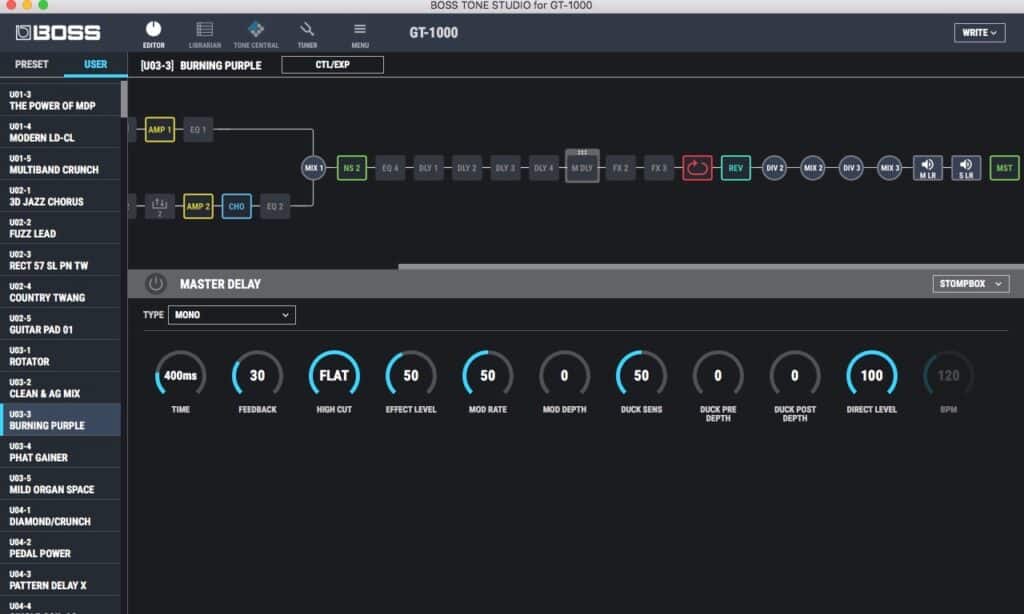1024x614 pixels.
Task: Toggle Master Delay power on/off
Action: pos(155,283)
